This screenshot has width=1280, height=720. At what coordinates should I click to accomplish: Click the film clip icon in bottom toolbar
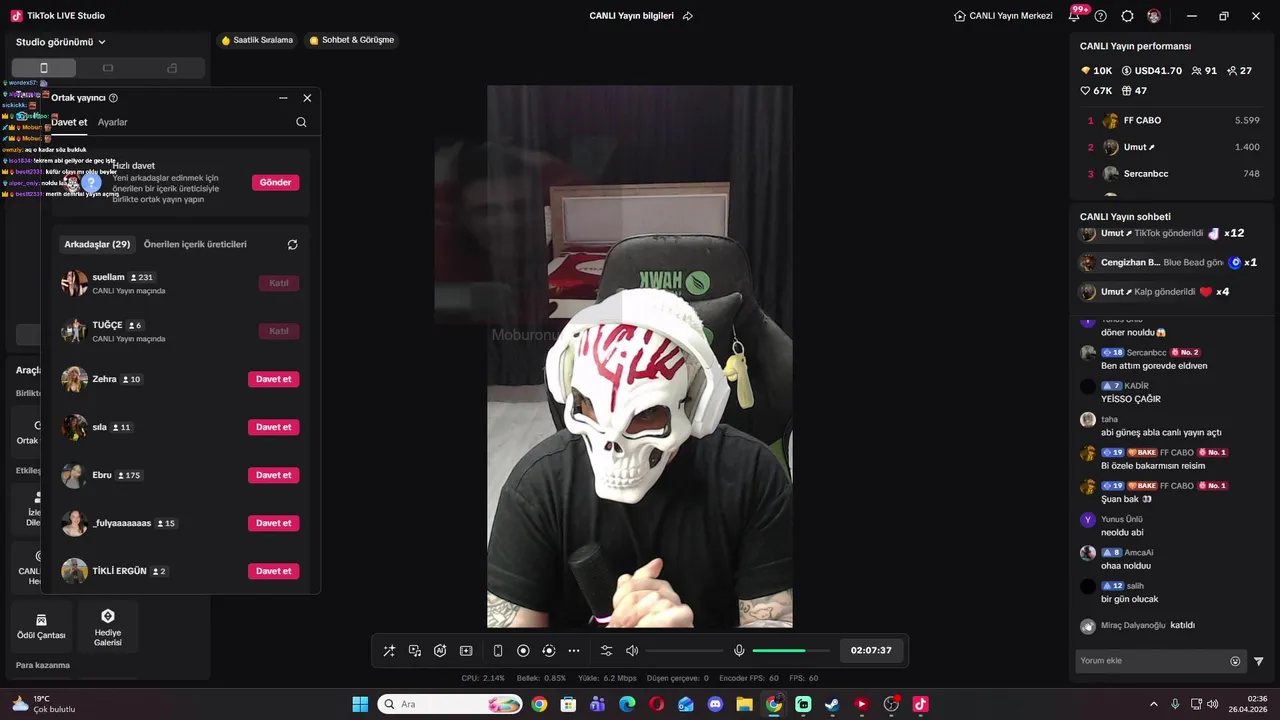466,651
